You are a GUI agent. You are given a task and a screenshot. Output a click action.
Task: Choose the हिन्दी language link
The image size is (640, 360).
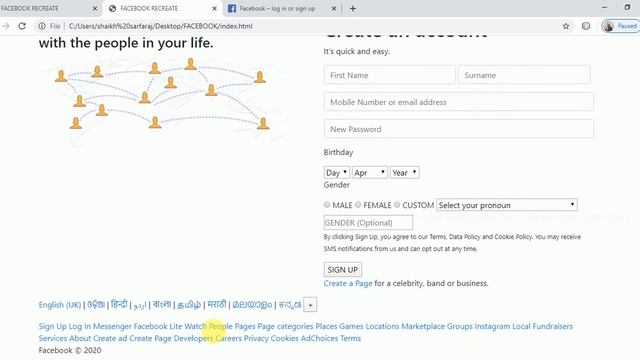tap(119, 304)
